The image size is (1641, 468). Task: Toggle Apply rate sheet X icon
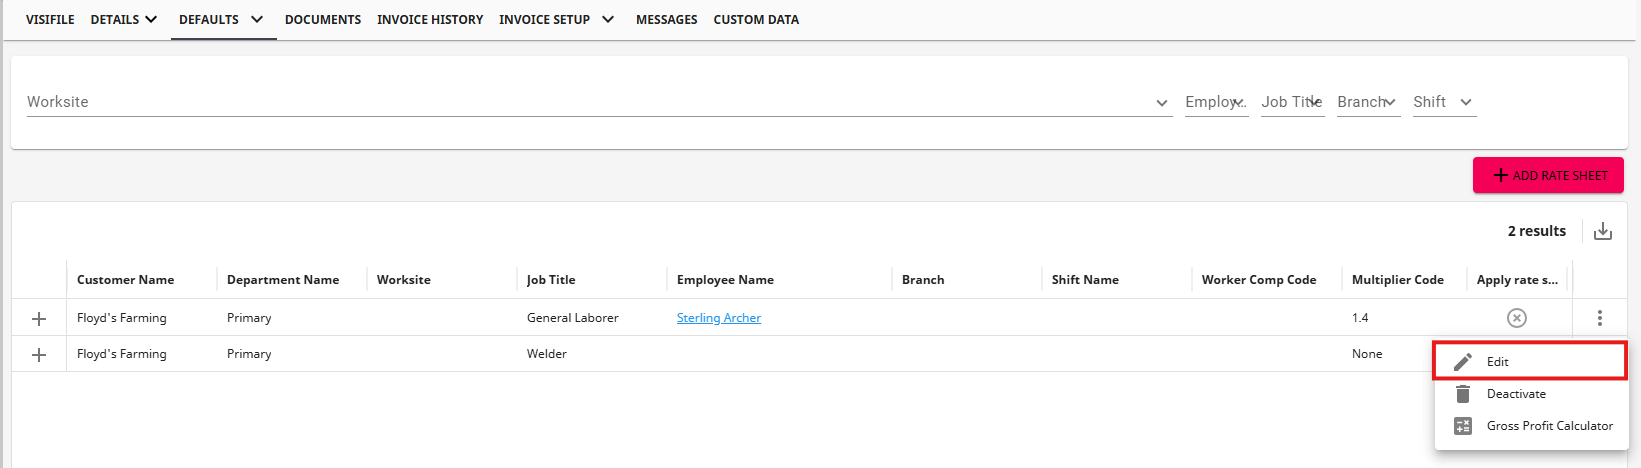1517,318
